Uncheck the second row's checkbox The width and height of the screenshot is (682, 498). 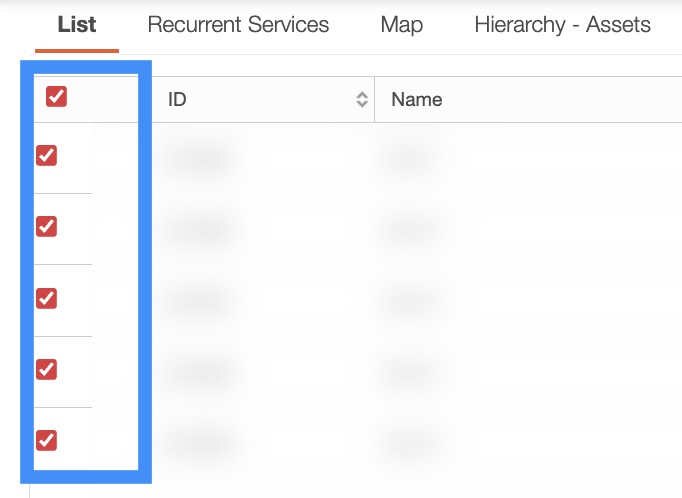click(46, 226)
